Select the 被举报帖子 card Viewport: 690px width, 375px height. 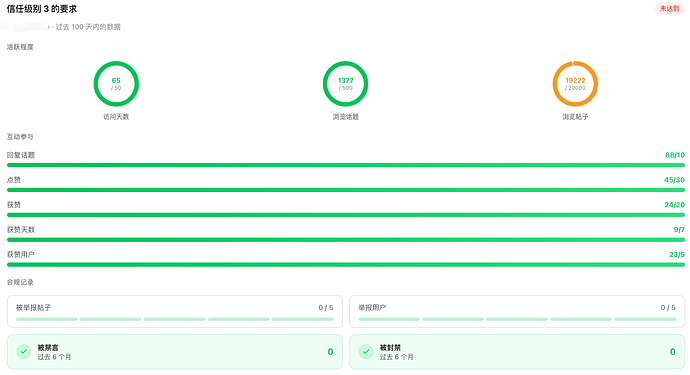(175, 311)
